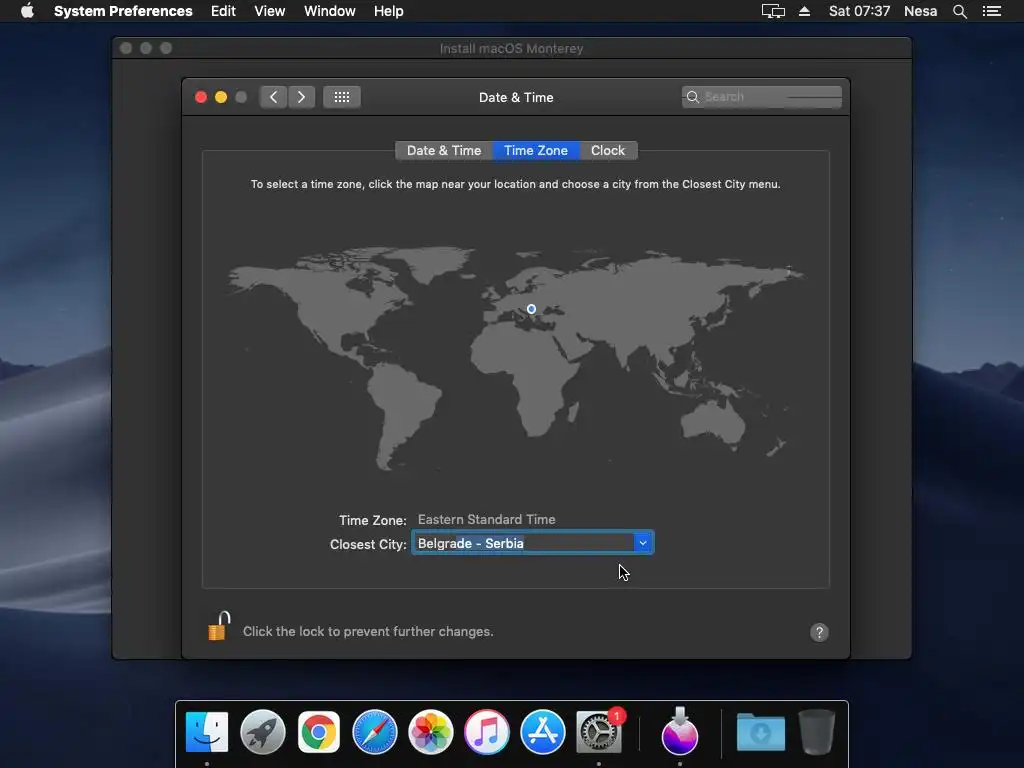Open the Trash in the Dock
1024x768 pixels.
pyautogui.click(x=817, y=732)
